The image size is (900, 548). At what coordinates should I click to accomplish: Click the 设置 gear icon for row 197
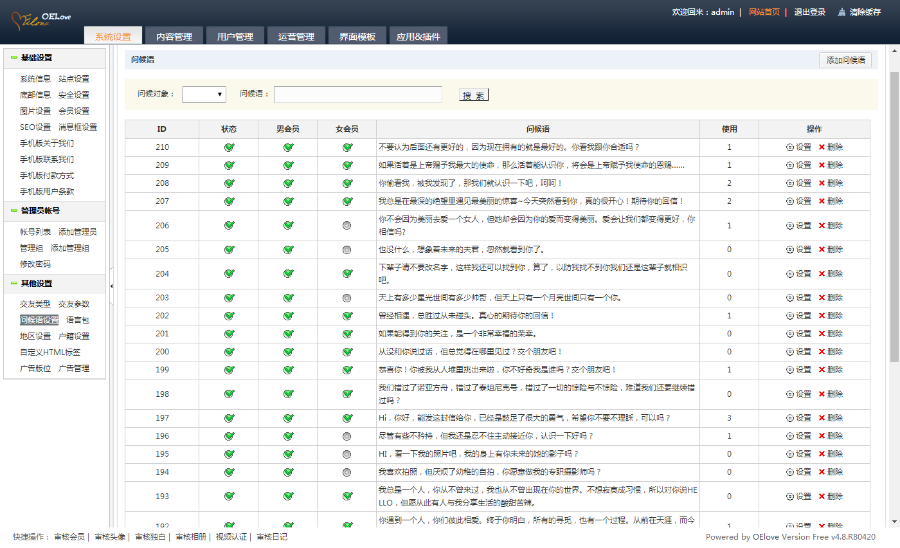pyautogui.click(x=789, y=418)
